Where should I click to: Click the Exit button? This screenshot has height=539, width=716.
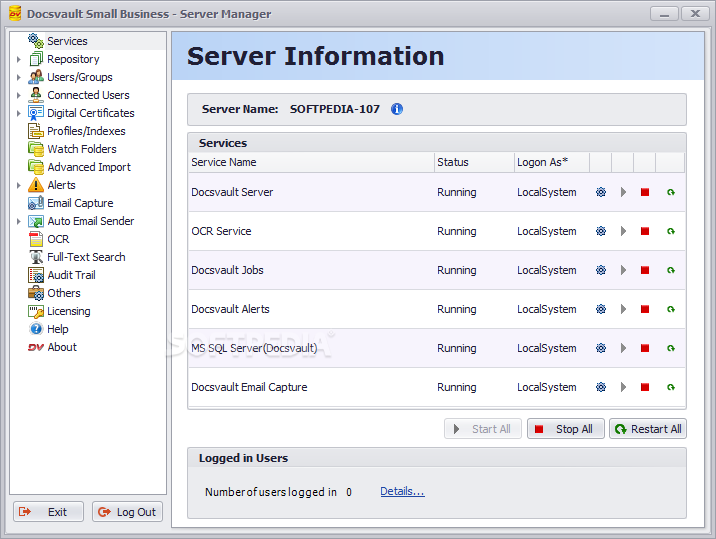click(48, 512)
